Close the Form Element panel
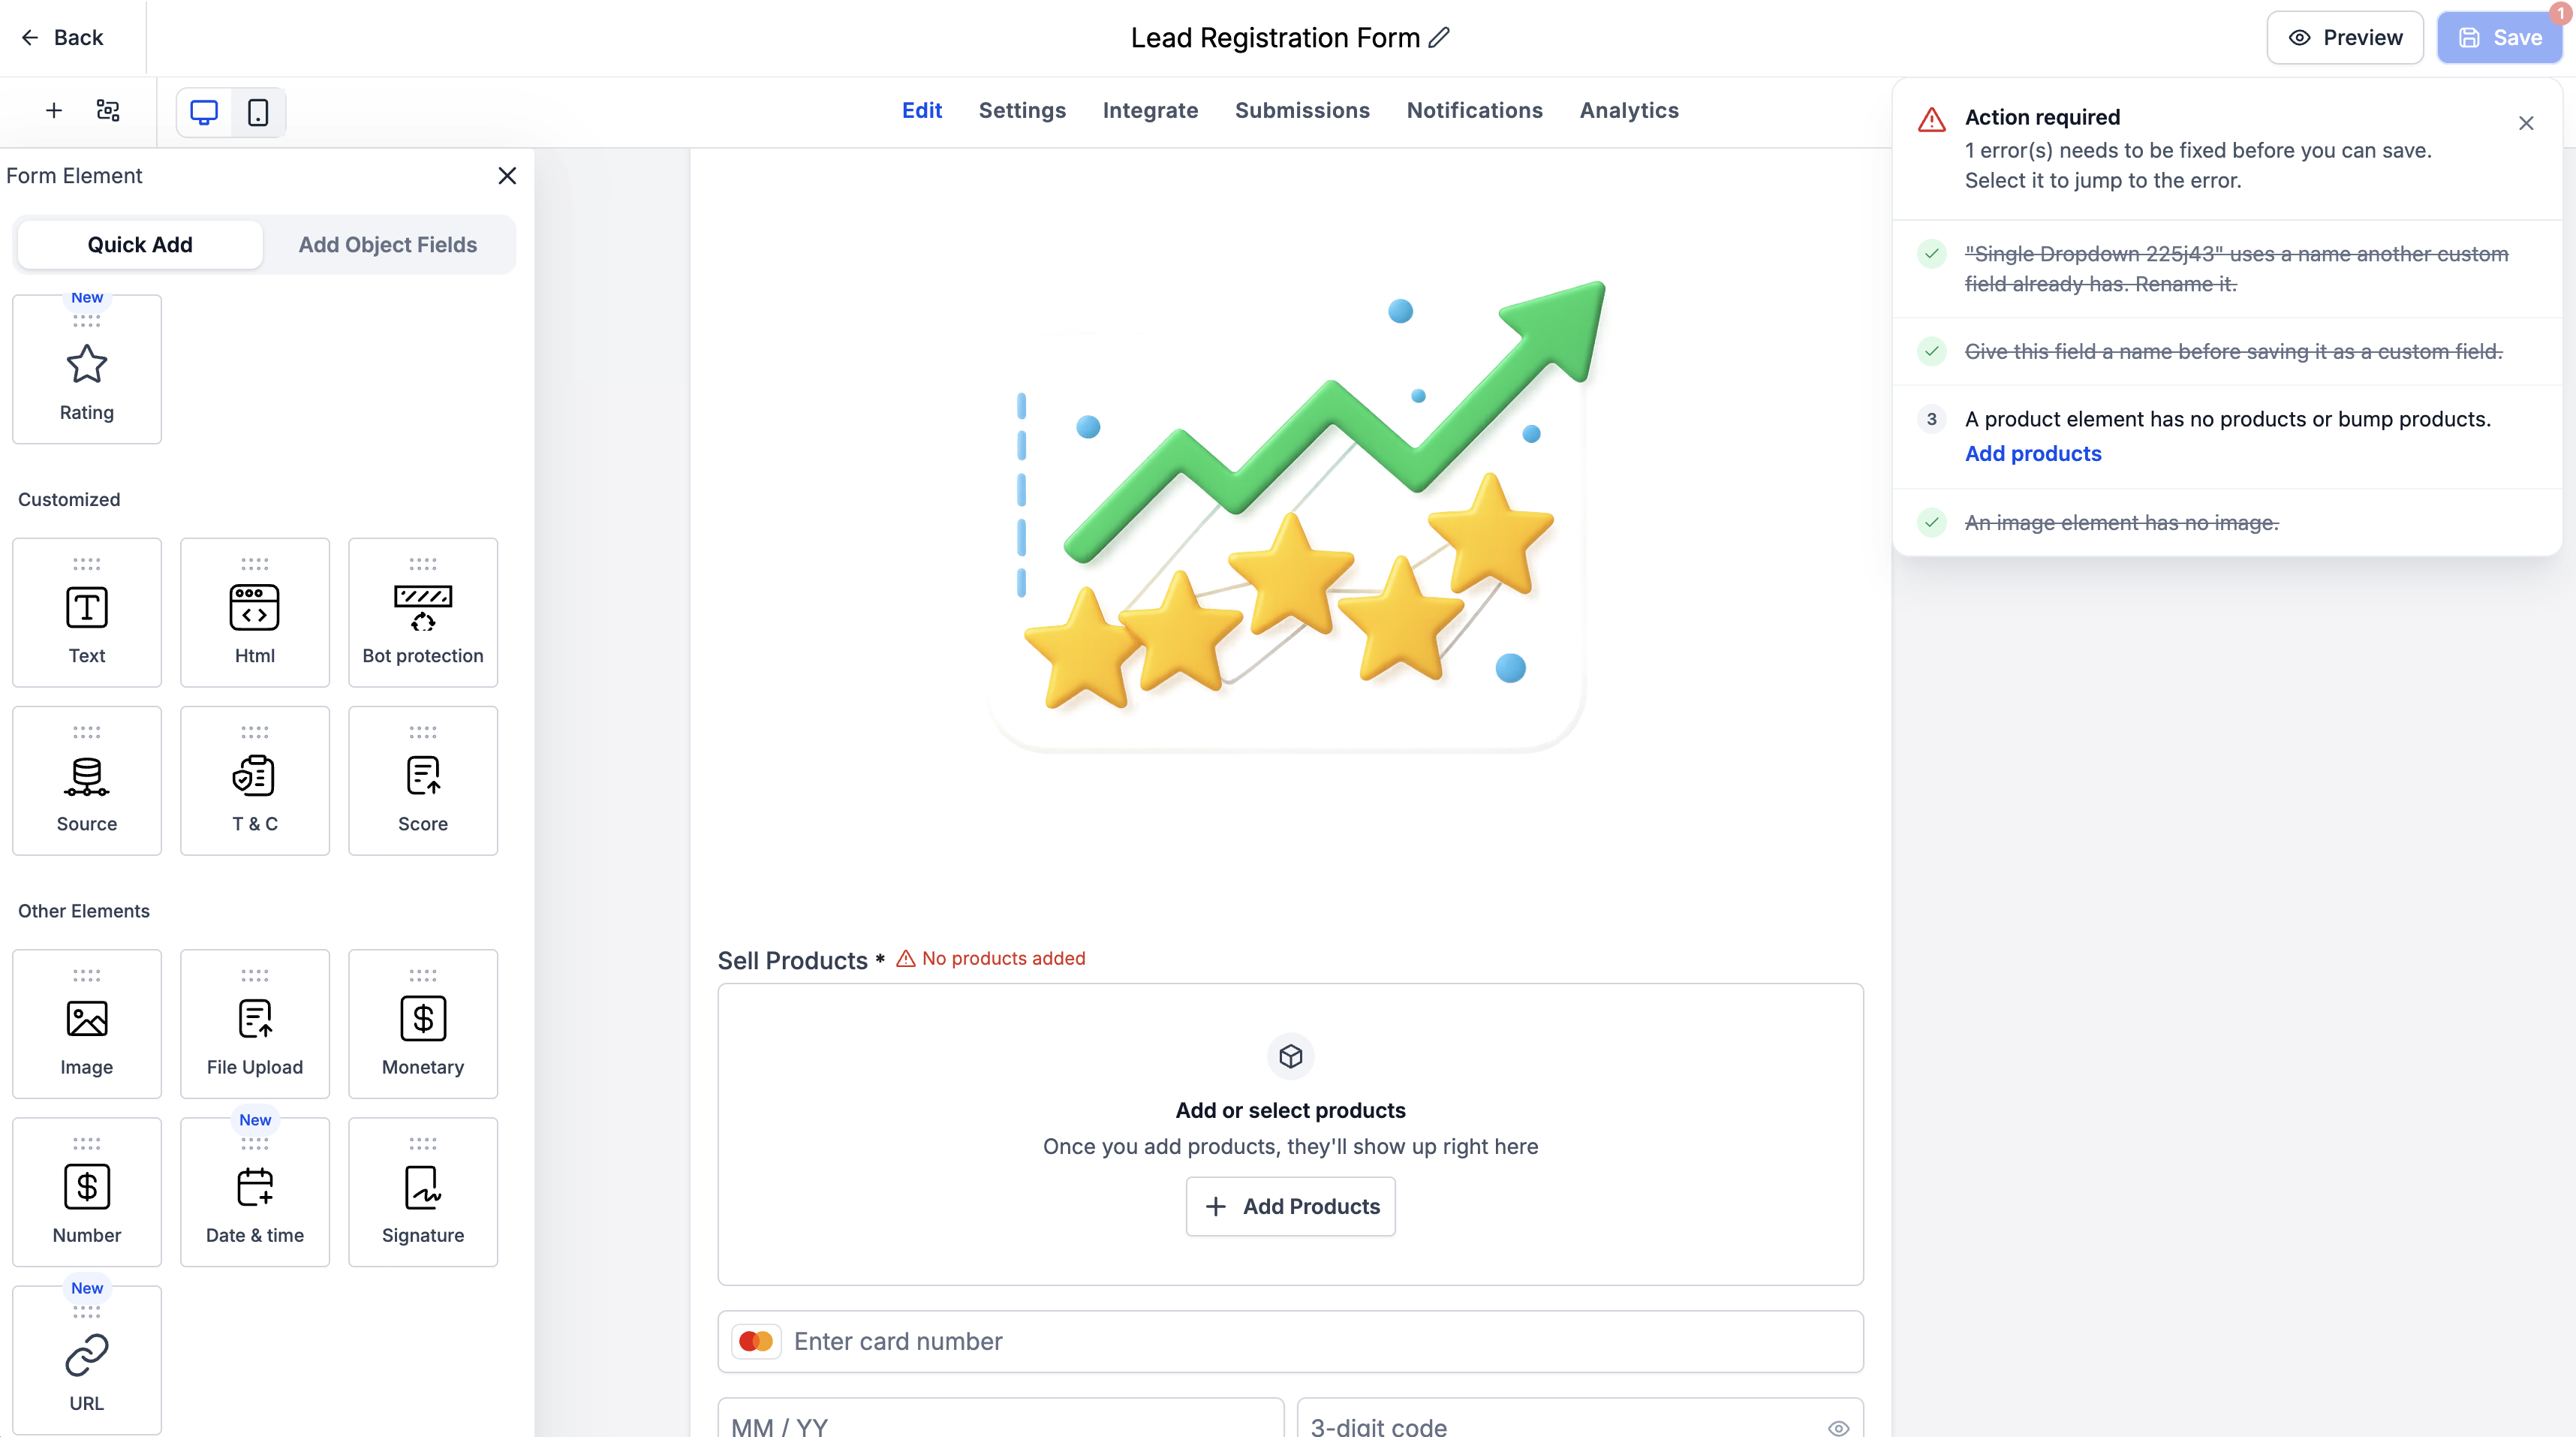This screenshot has height=1437, width=2576. click(507, 176)
